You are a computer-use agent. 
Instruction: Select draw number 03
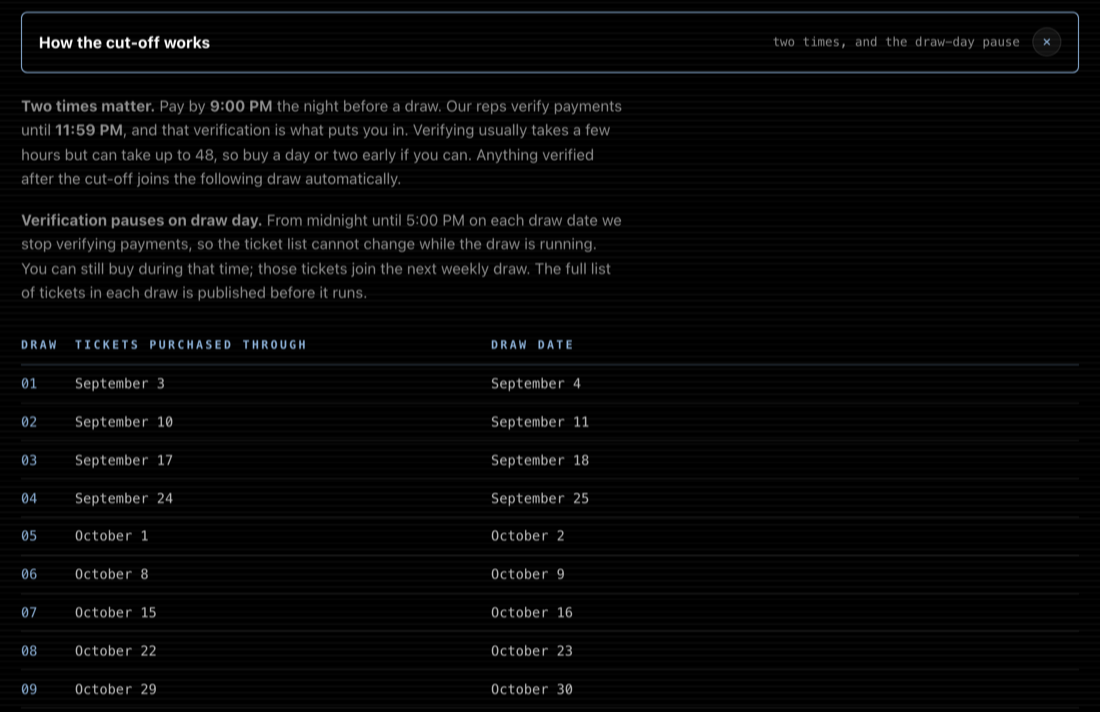tap(29, 460)
